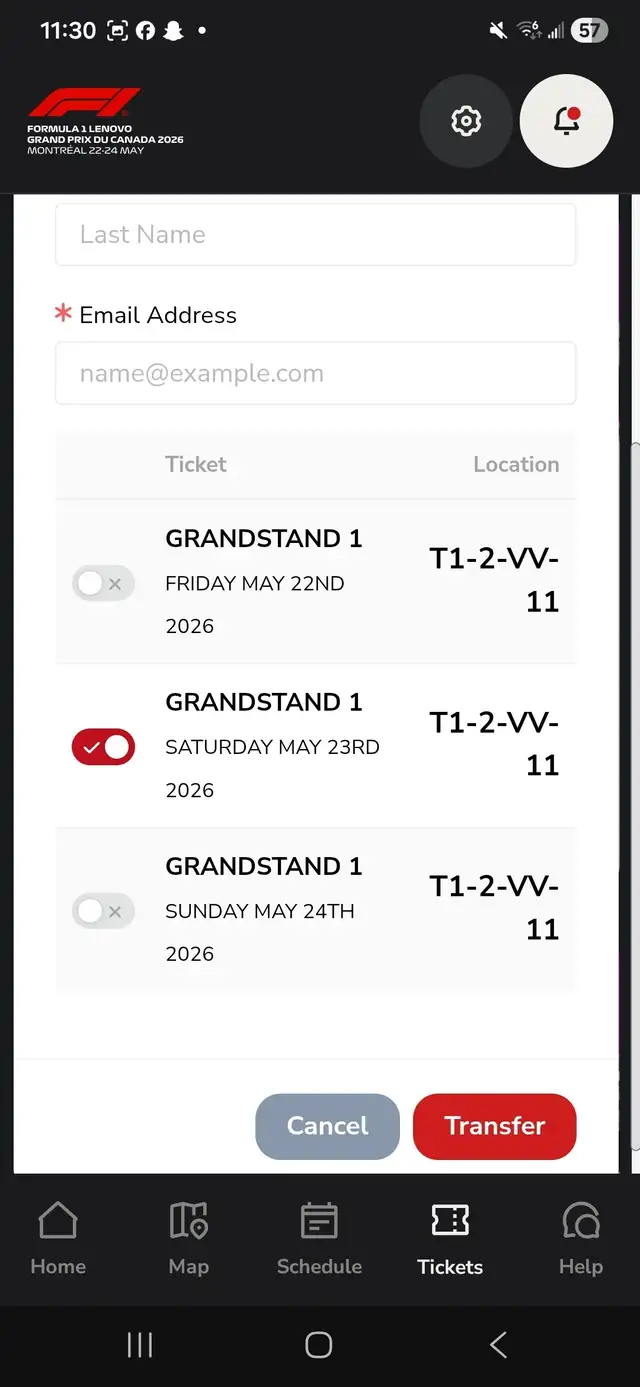Screen dimensions: 640x1387
Task: Cancel the ticket transfer
Action: 327,1126
